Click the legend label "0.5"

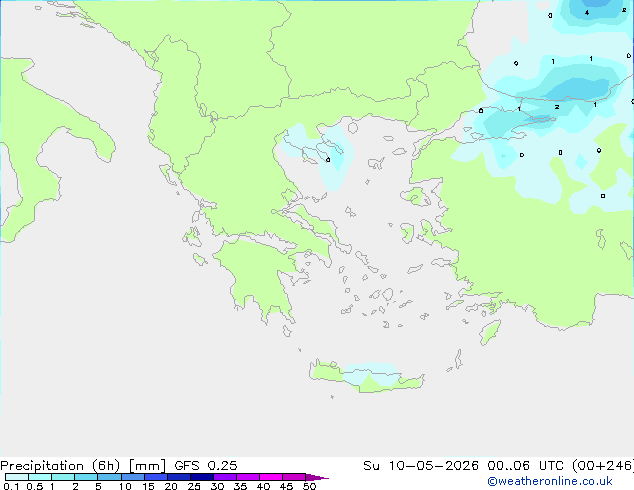(x=35, y=486)
